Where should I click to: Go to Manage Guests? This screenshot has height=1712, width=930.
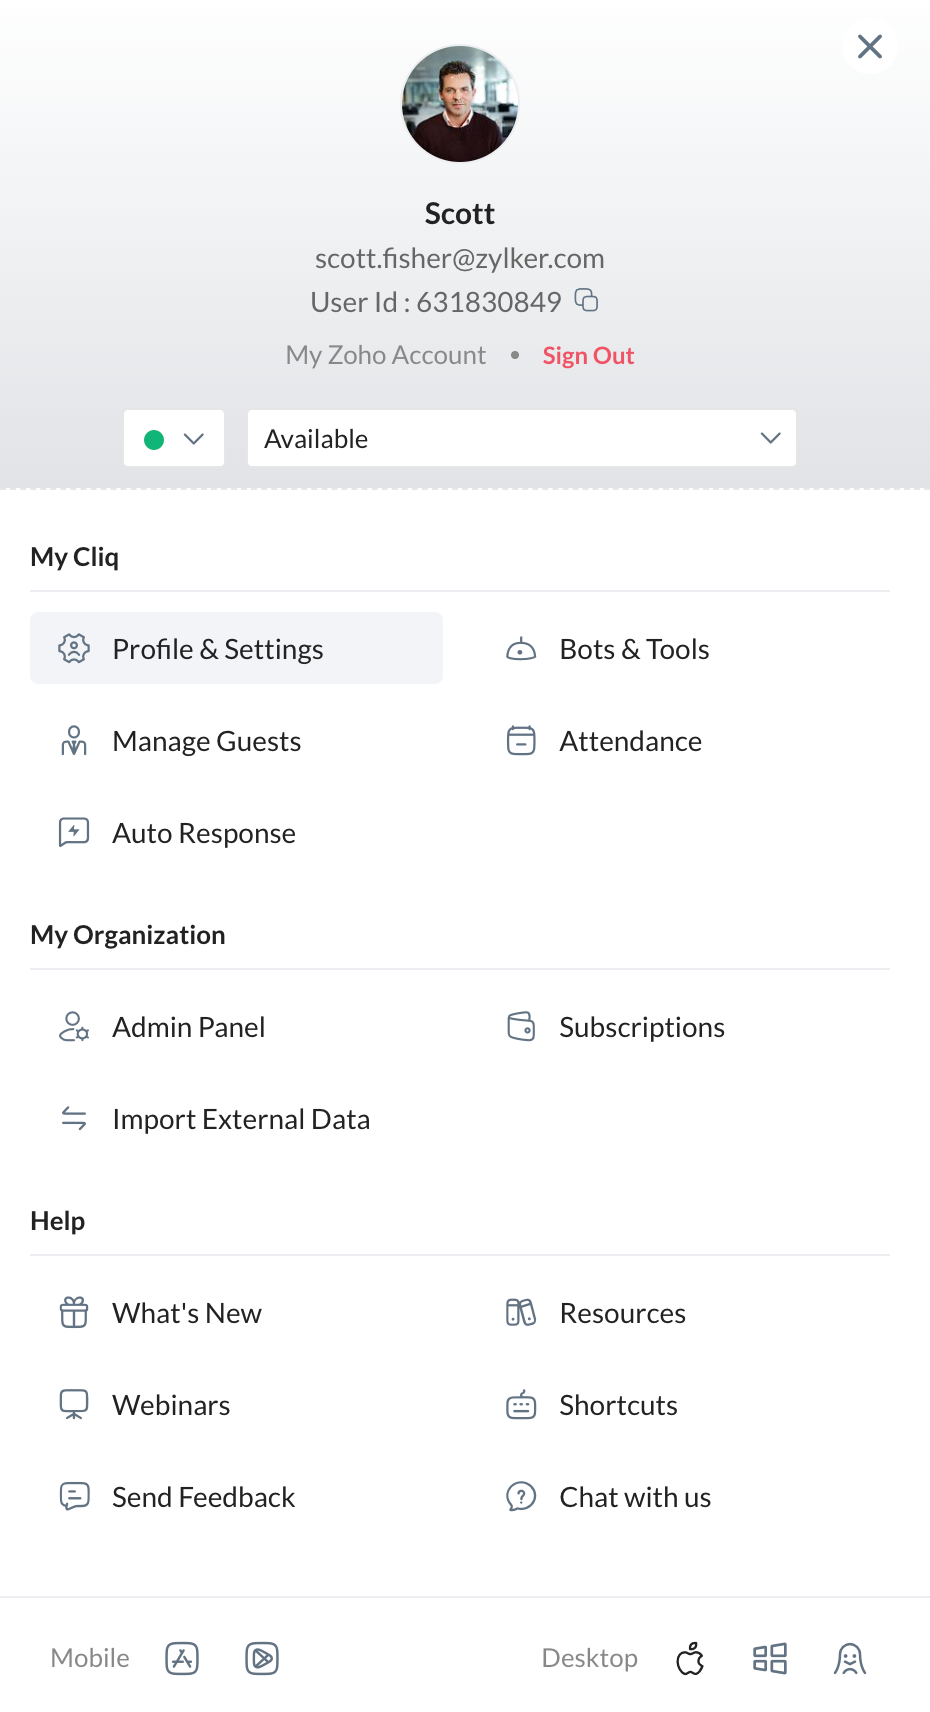[x=206, y=741]
